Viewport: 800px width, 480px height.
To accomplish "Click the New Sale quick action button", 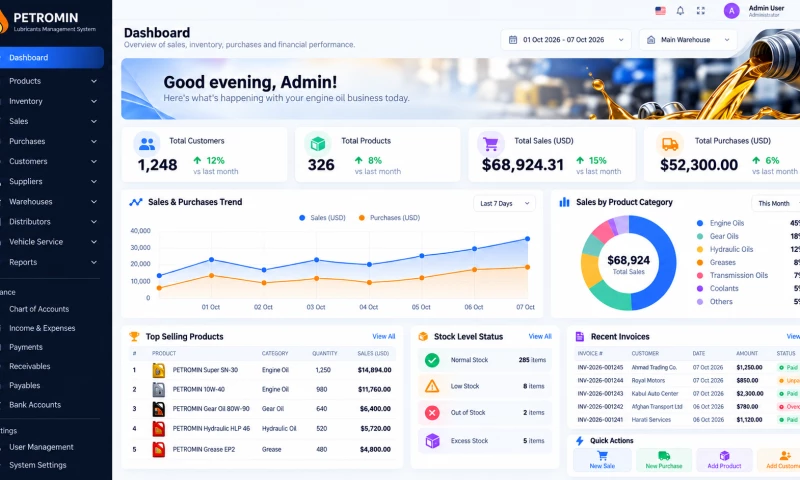I will [602, 460].
